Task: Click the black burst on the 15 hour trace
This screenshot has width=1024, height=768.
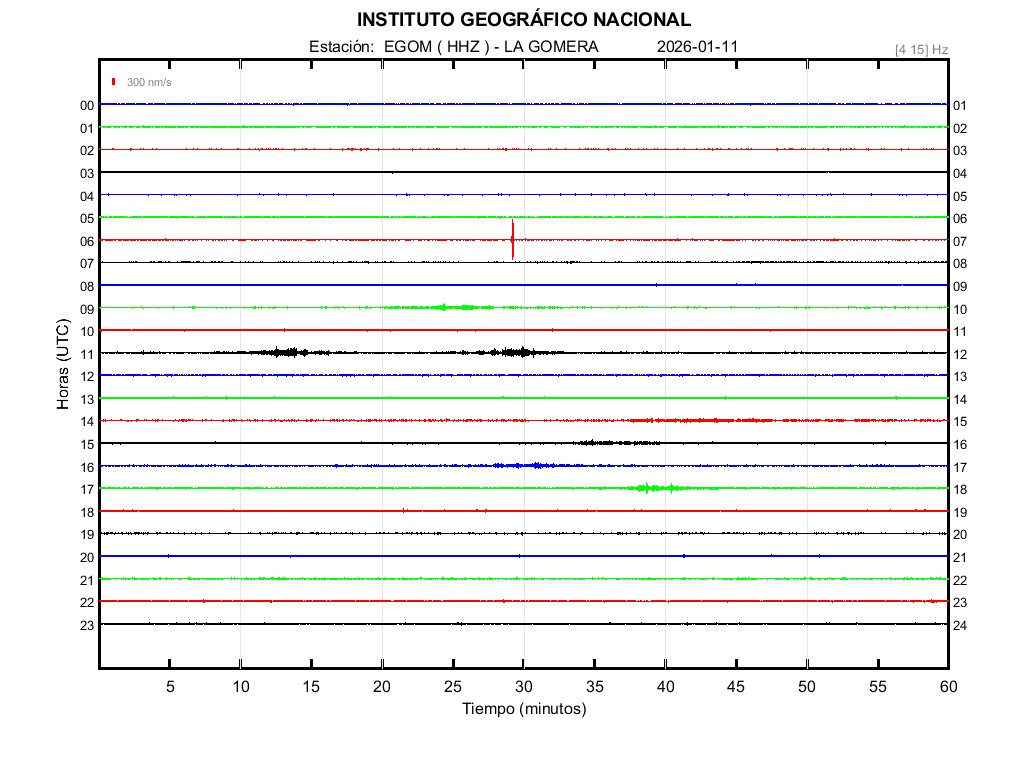Action: click(x=615, y=442)
